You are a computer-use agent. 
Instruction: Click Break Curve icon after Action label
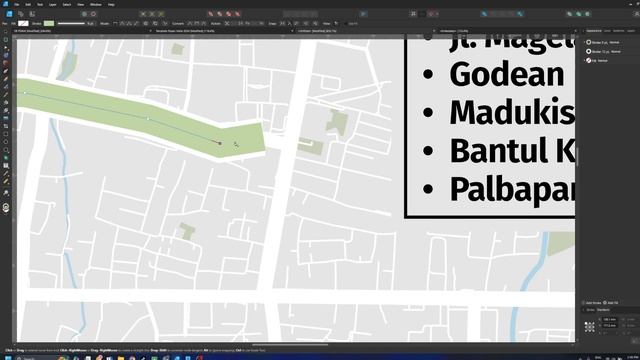click(227, 24)
